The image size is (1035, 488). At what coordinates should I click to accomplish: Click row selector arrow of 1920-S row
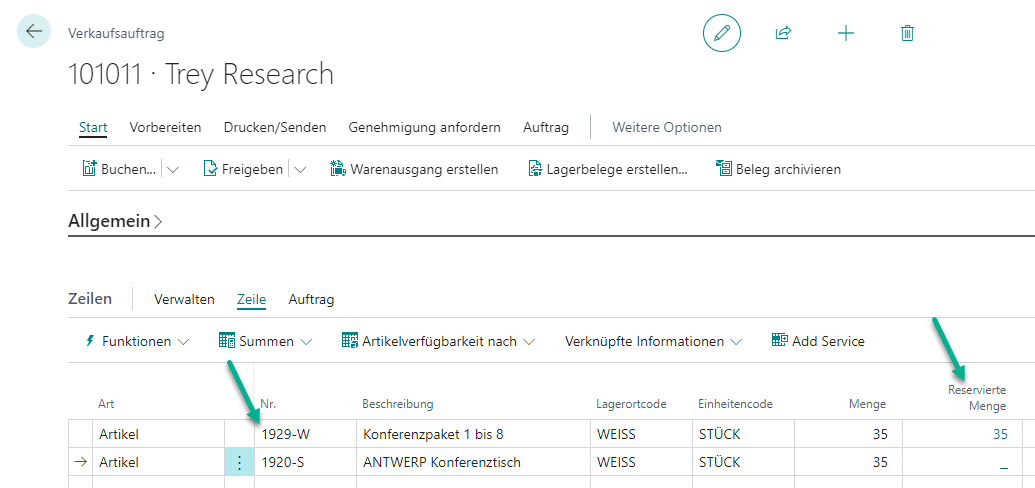(x=81, y=462)
